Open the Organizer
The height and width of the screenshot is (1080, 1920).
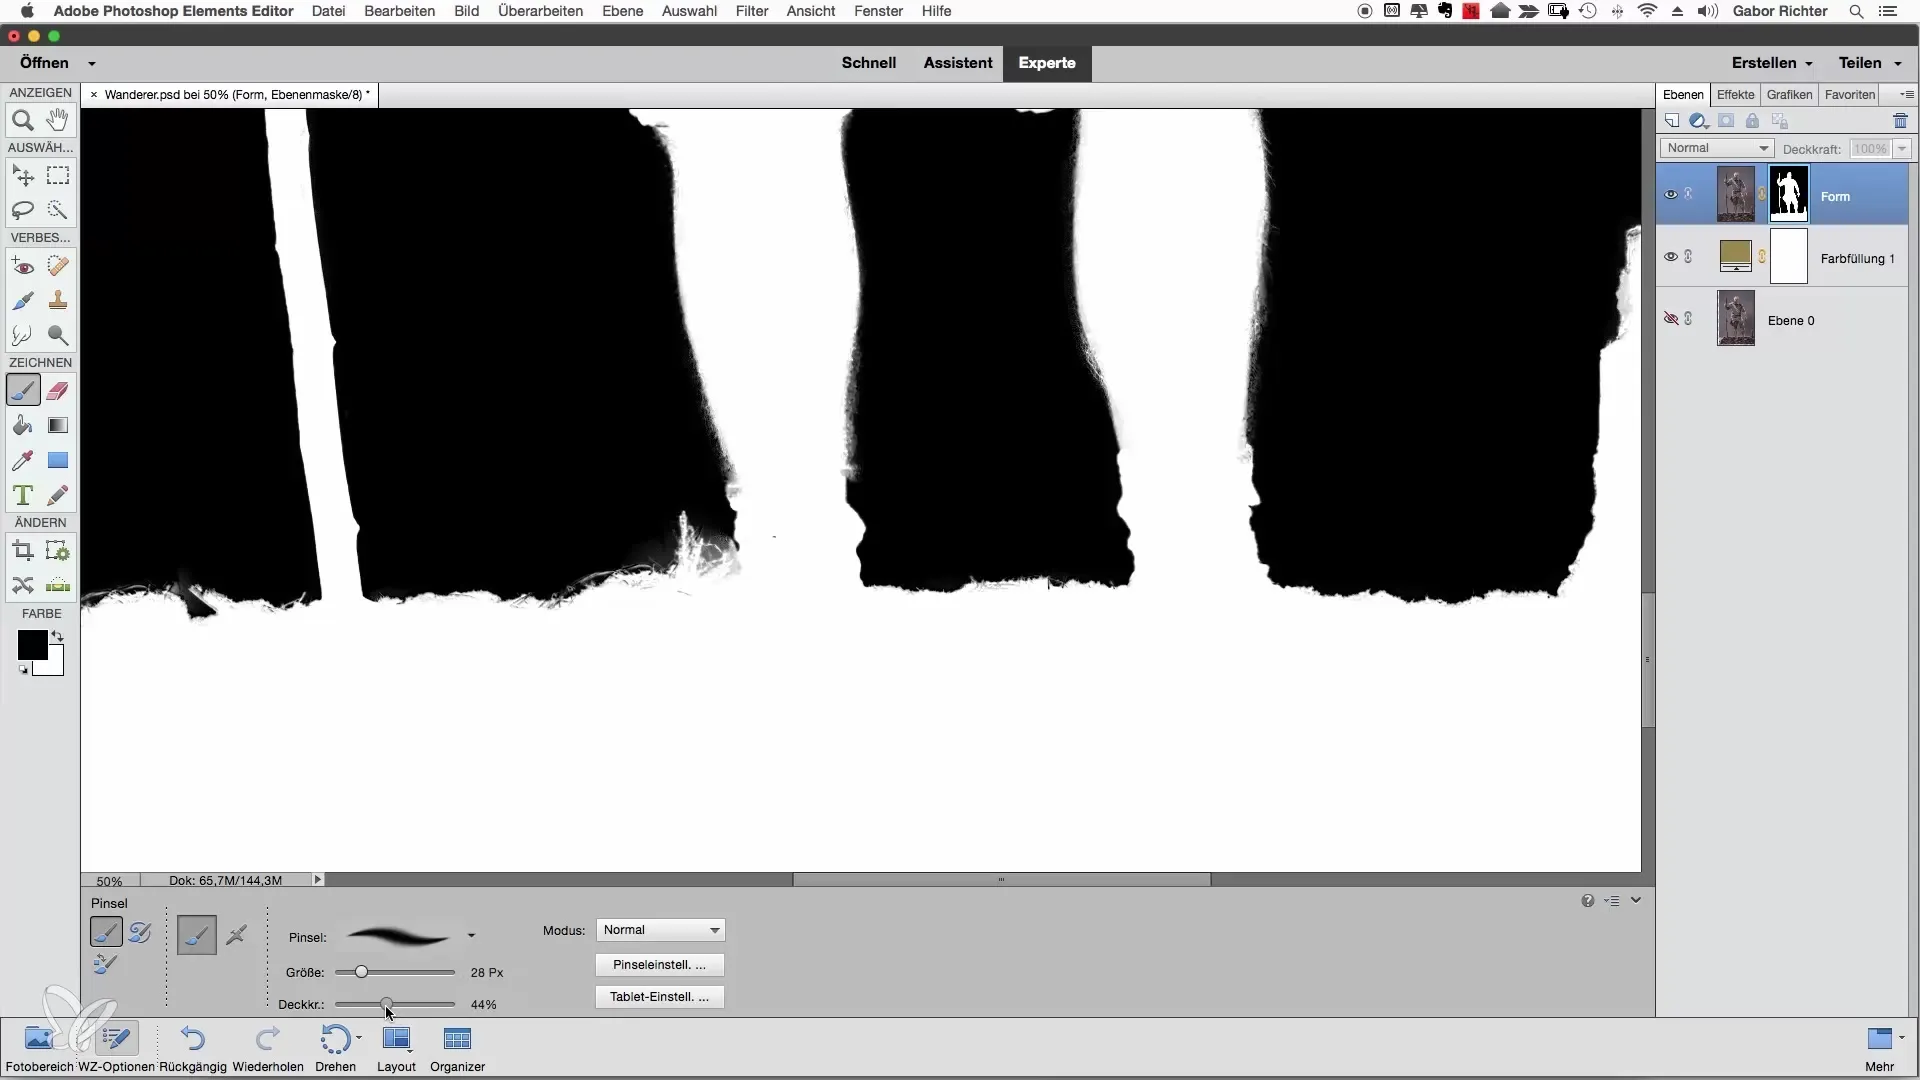pyautogui.click(x=457, y=1048)
